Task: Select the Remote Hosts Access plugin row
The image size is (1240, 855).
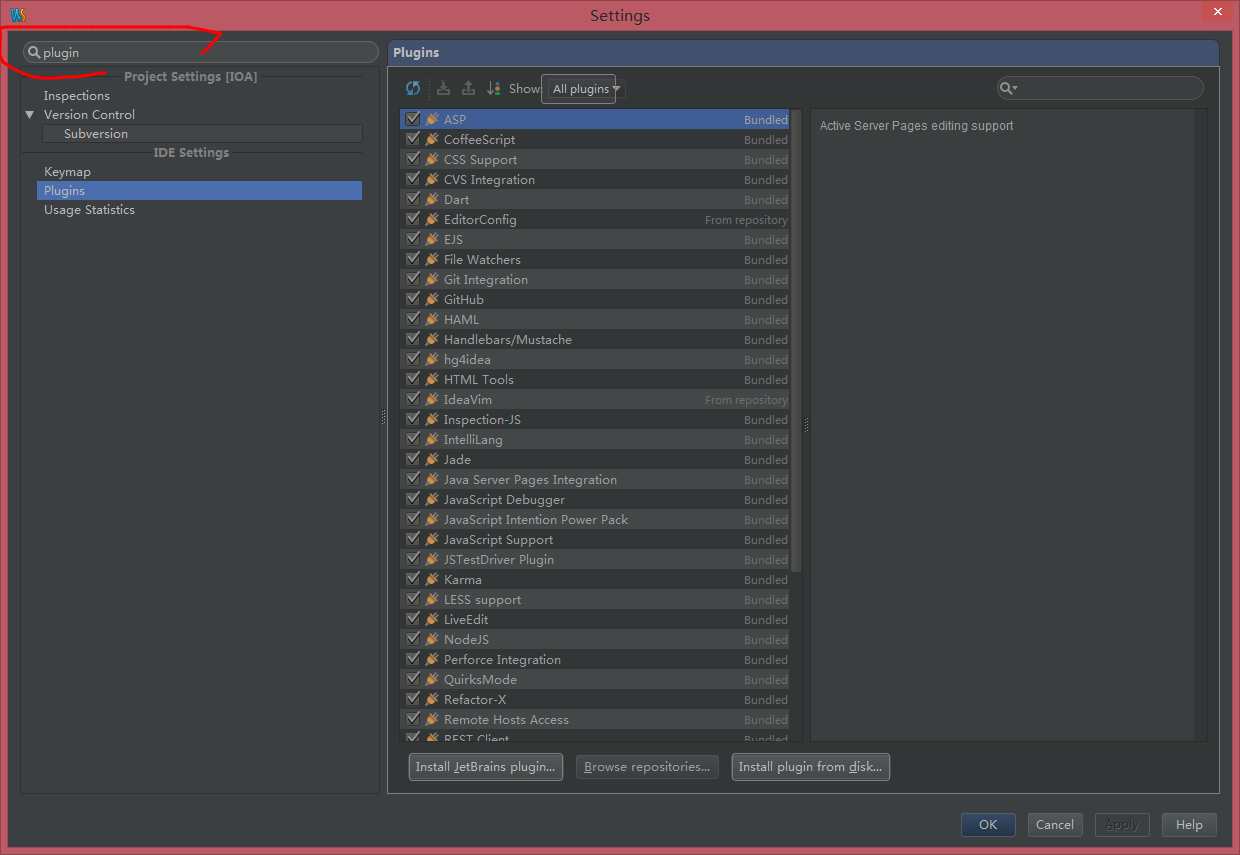Action: [x=595, y=719]
